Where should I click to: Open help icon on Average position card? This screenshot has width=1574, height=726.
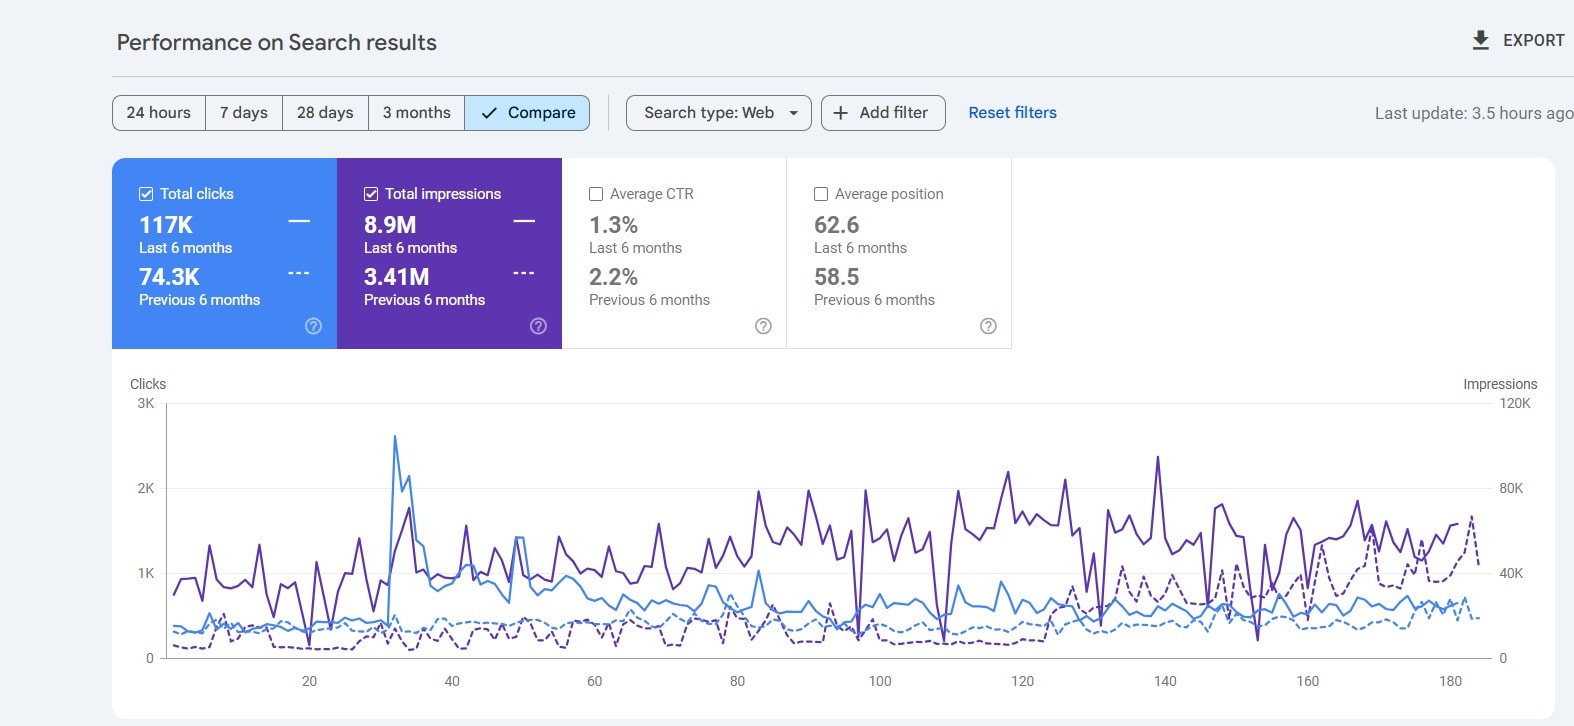tap(988, 326)
